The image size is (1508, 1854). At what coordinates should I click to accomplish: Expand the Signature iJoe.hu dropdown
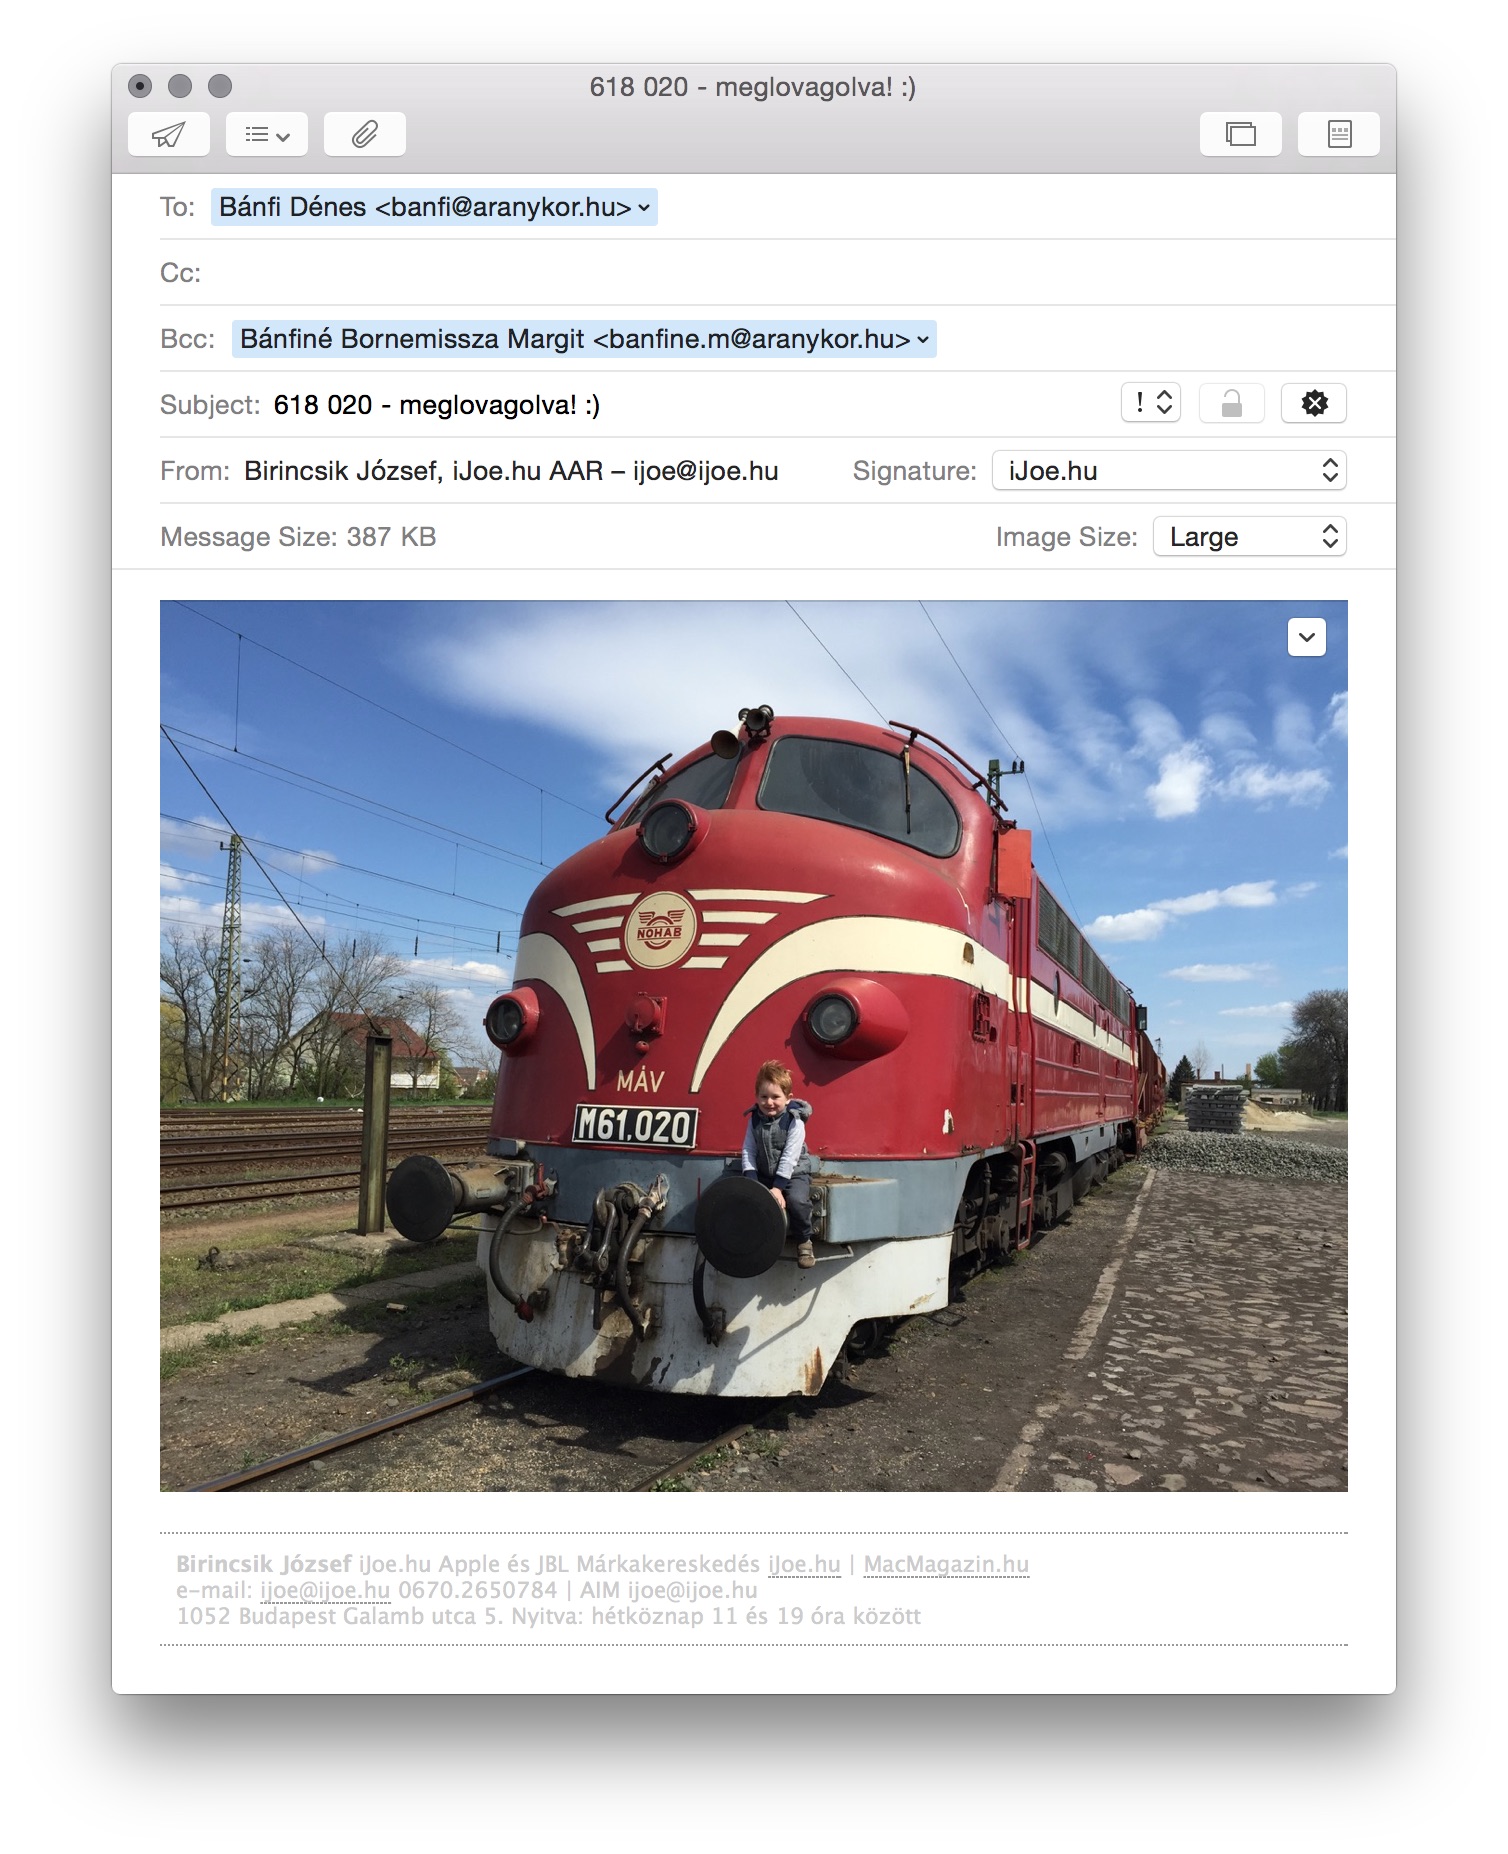click(1169, 471)
